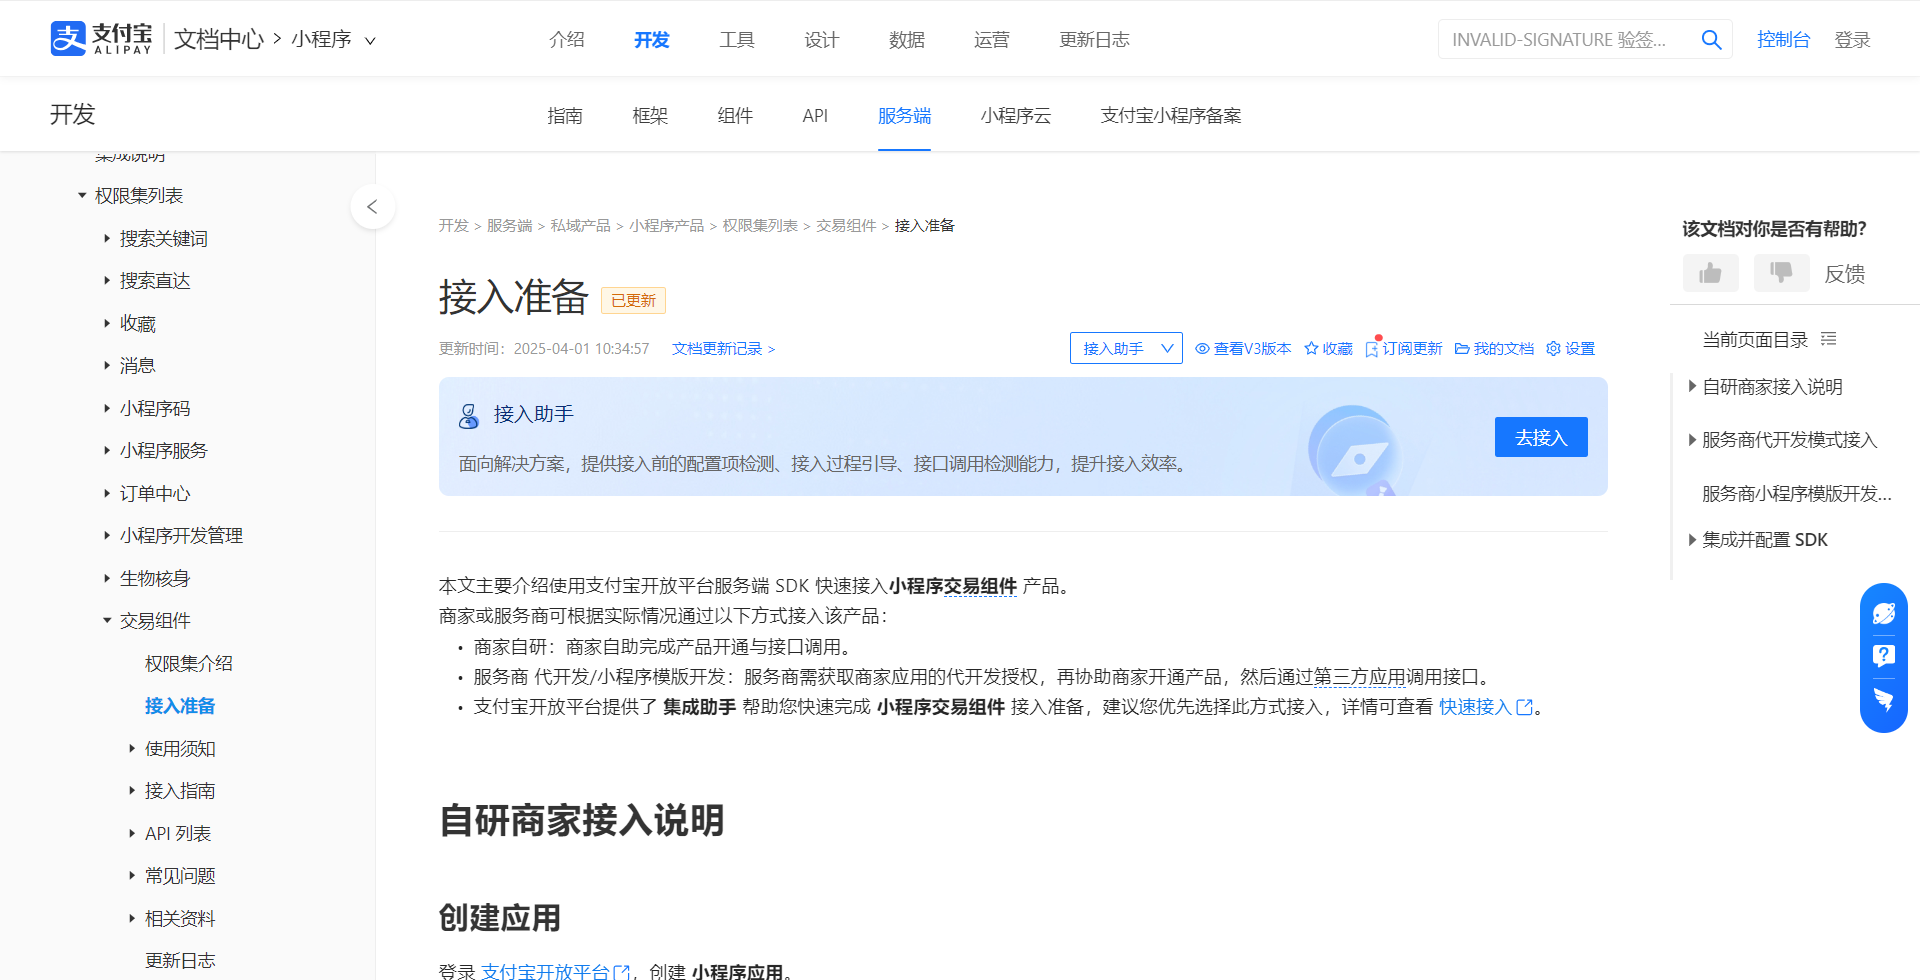Viewport: 1920px width, 980px height.
Task: Click 支付宝开放平台 link under 创建应用
Action: tap(555, 971)
